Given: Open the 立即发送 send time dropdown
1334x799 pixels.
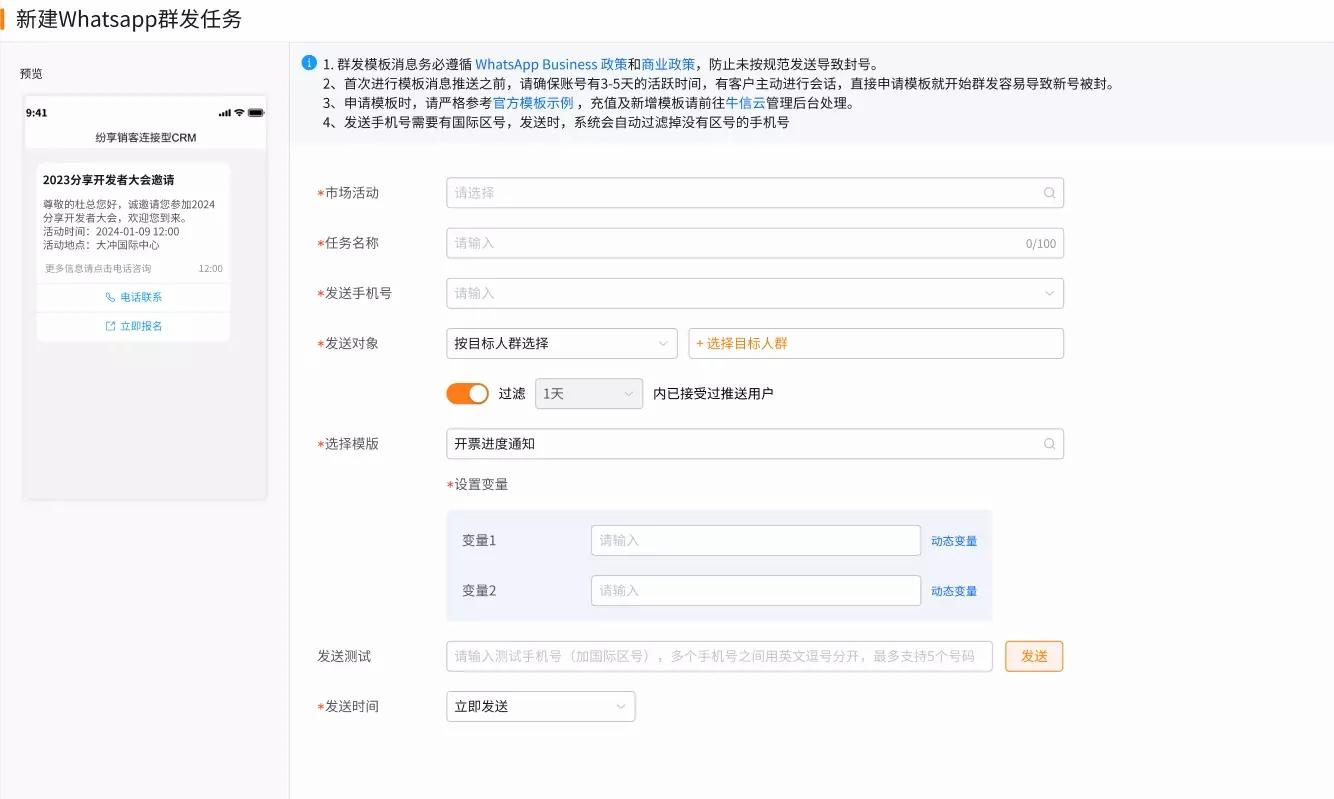Looking at the screenshot, I should (x=540, y=706).
